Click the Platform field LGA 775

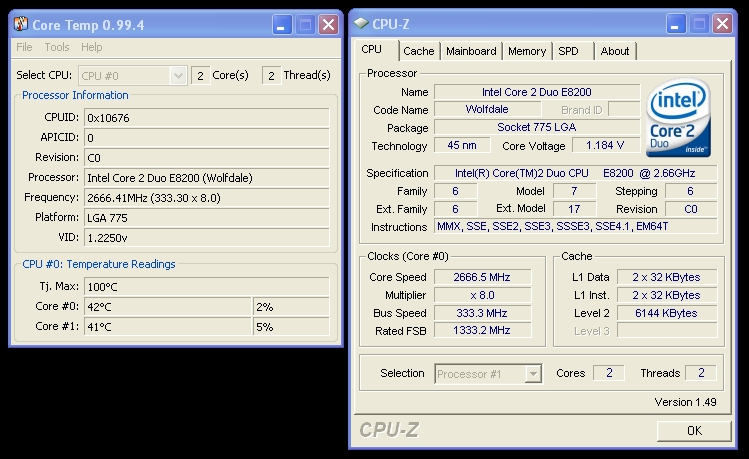(x=207, y=218)
